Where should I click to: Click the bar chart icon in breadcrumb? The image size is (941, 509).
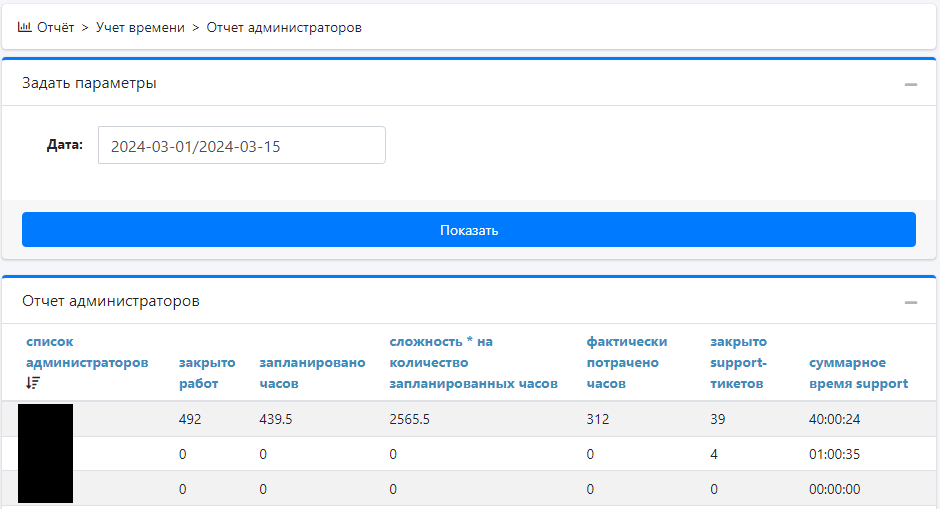pos(25,28)
